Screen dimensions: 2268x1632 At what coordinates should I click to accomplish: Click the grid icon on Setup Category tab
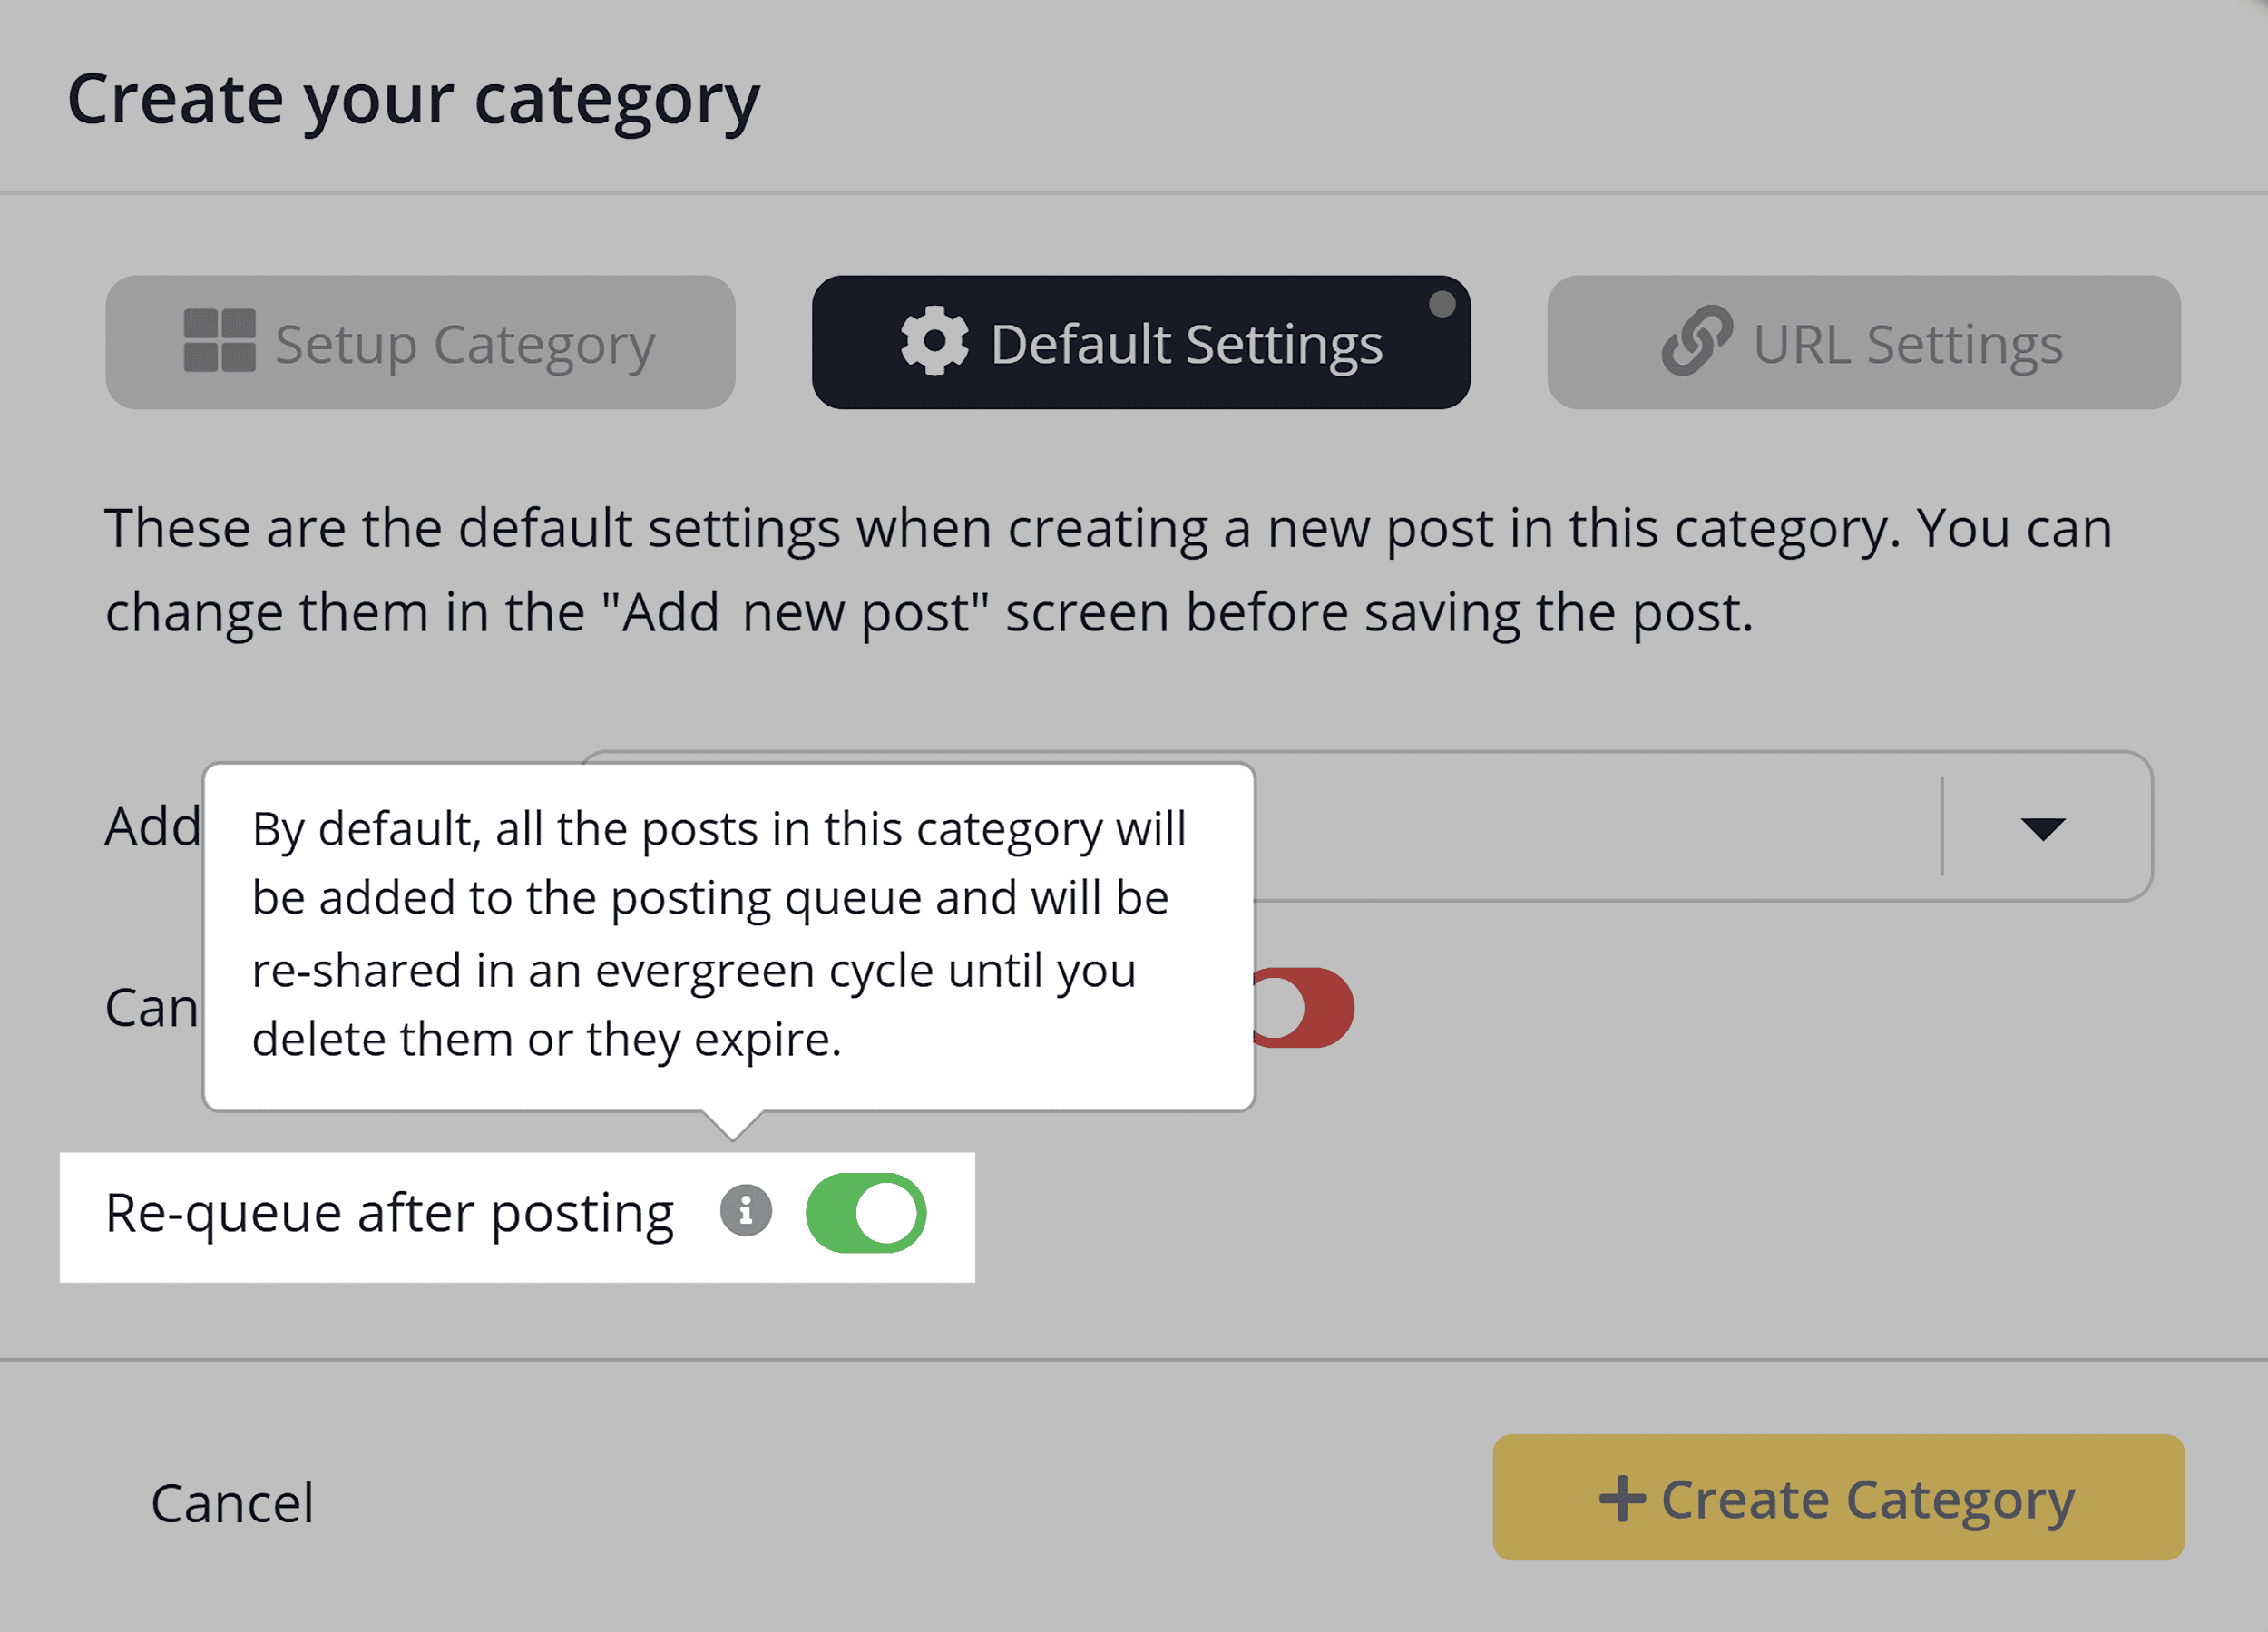pos(222,341)
